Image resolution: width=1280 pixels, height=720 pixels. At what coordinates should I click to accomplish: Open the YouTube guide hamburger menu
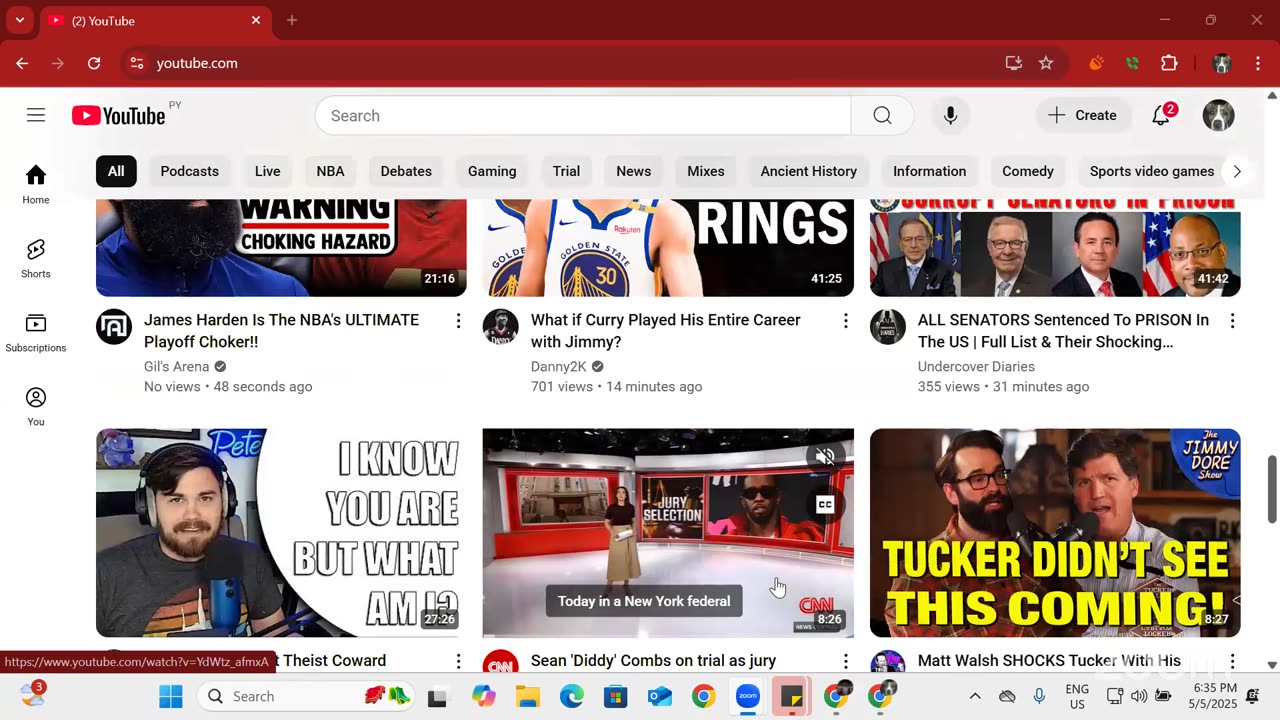(x=36, y=115)
